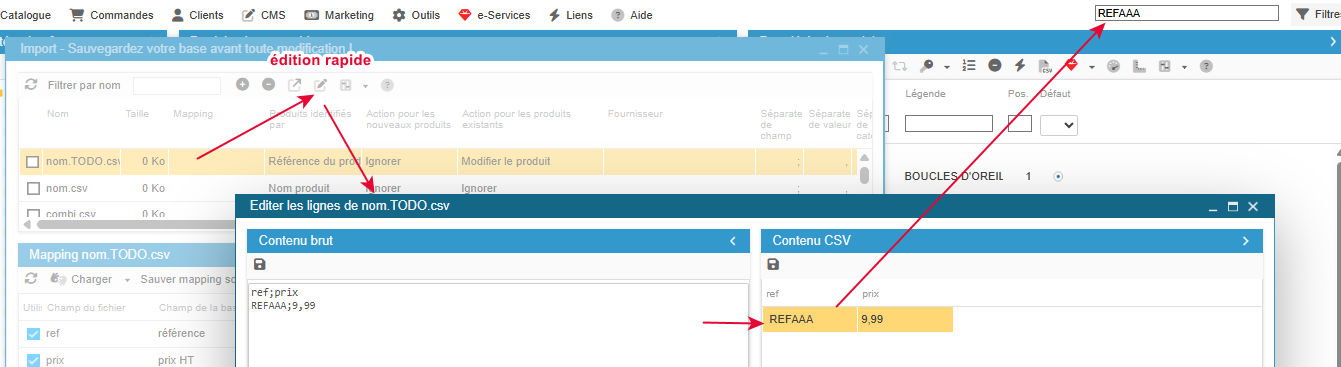Click the Sauver mapping button
1341x367 pixels.
coord(187,280)
